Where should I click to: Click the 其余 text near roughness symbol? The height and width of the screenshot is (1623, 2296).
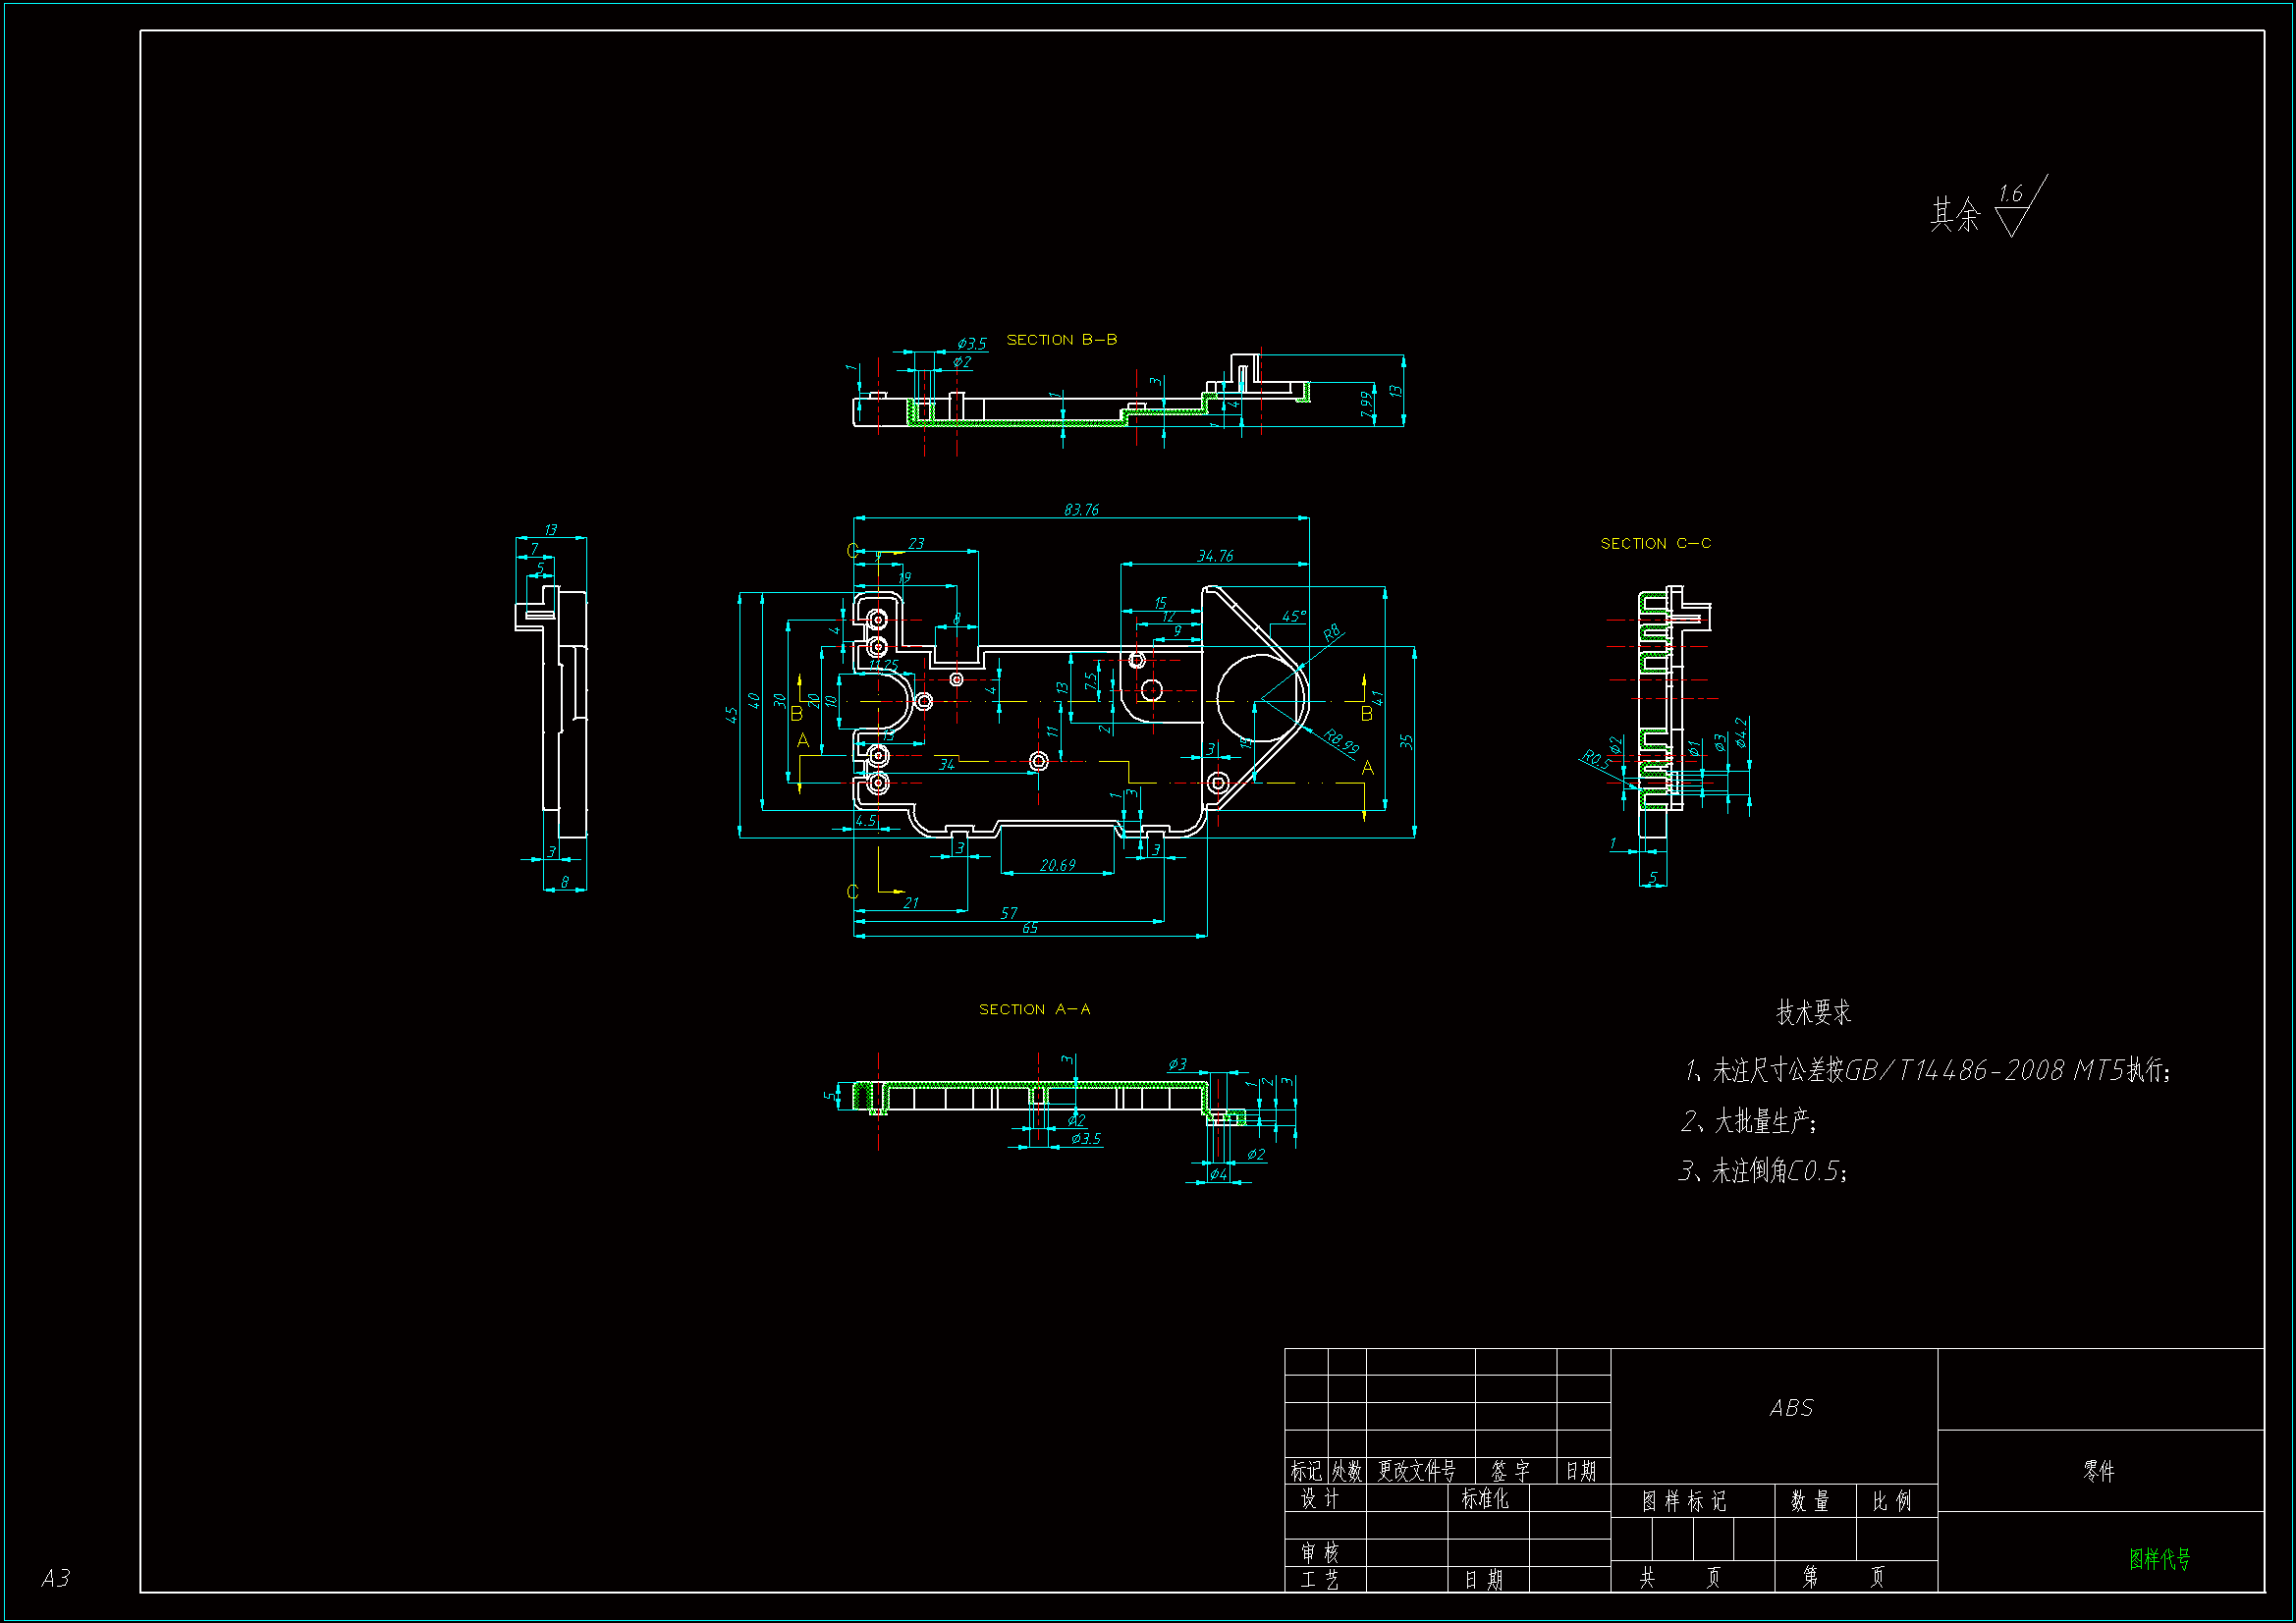pyautogui.click(x=1954, y=214)
